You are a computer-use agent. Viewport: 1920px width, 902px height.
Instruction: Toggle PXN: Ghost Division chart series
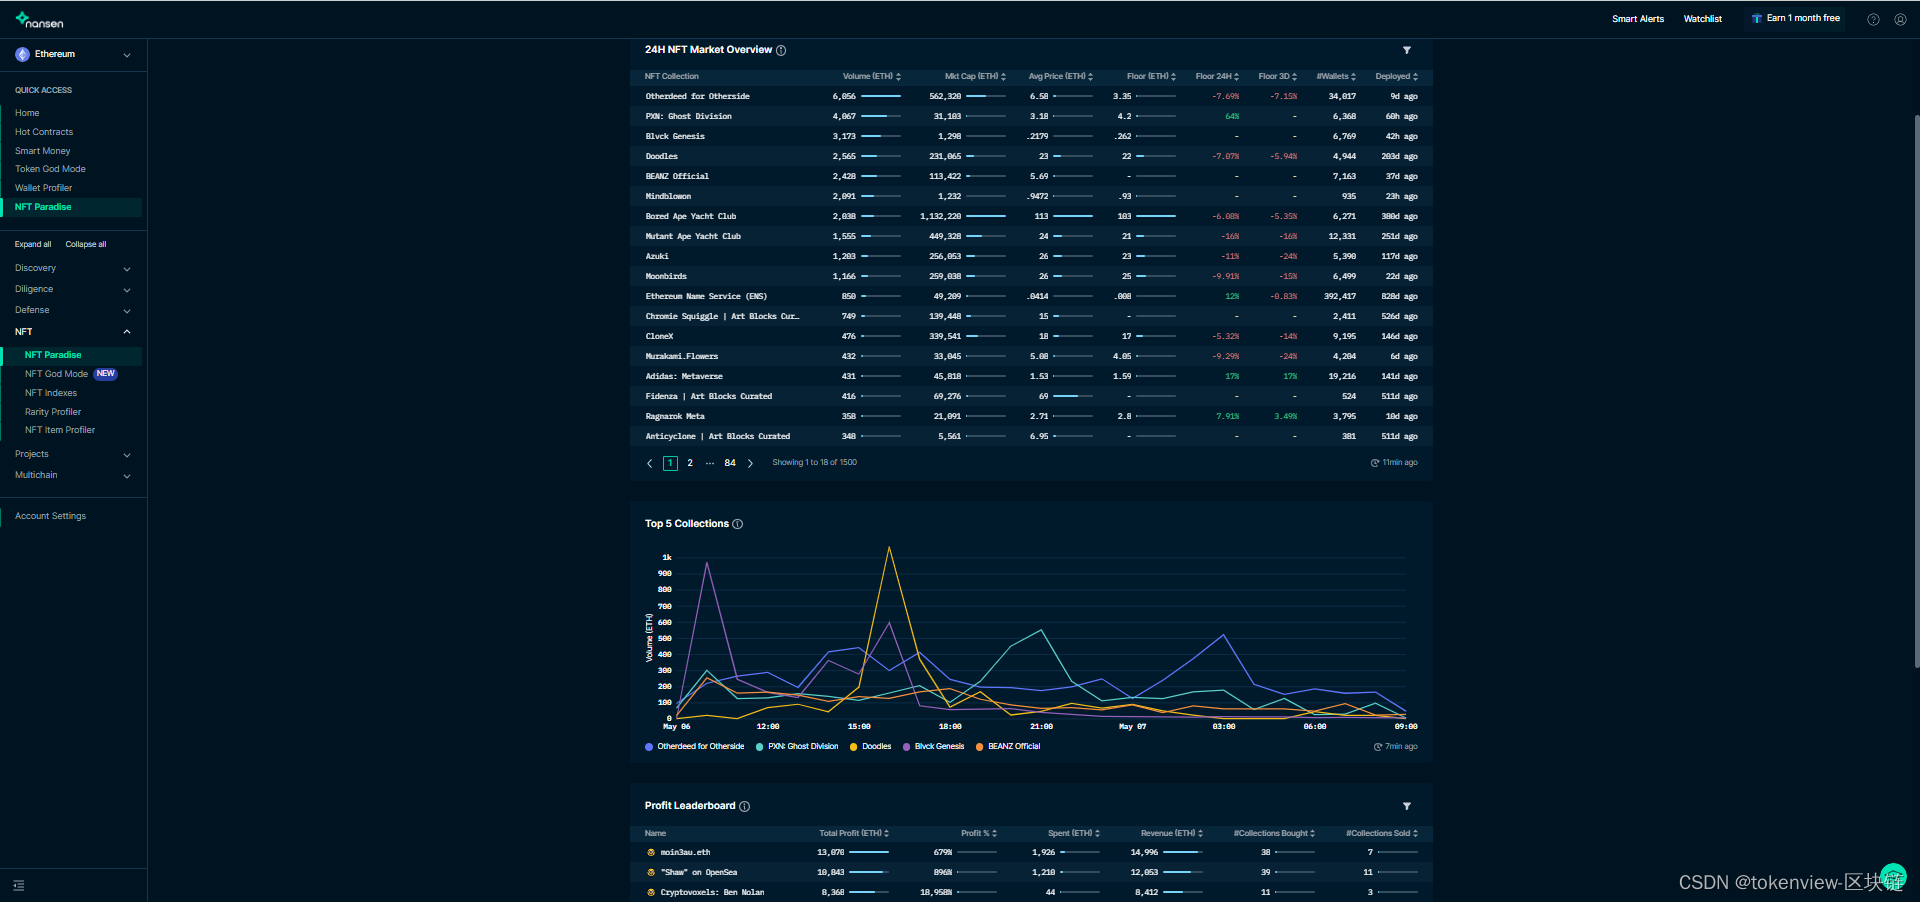797,747
